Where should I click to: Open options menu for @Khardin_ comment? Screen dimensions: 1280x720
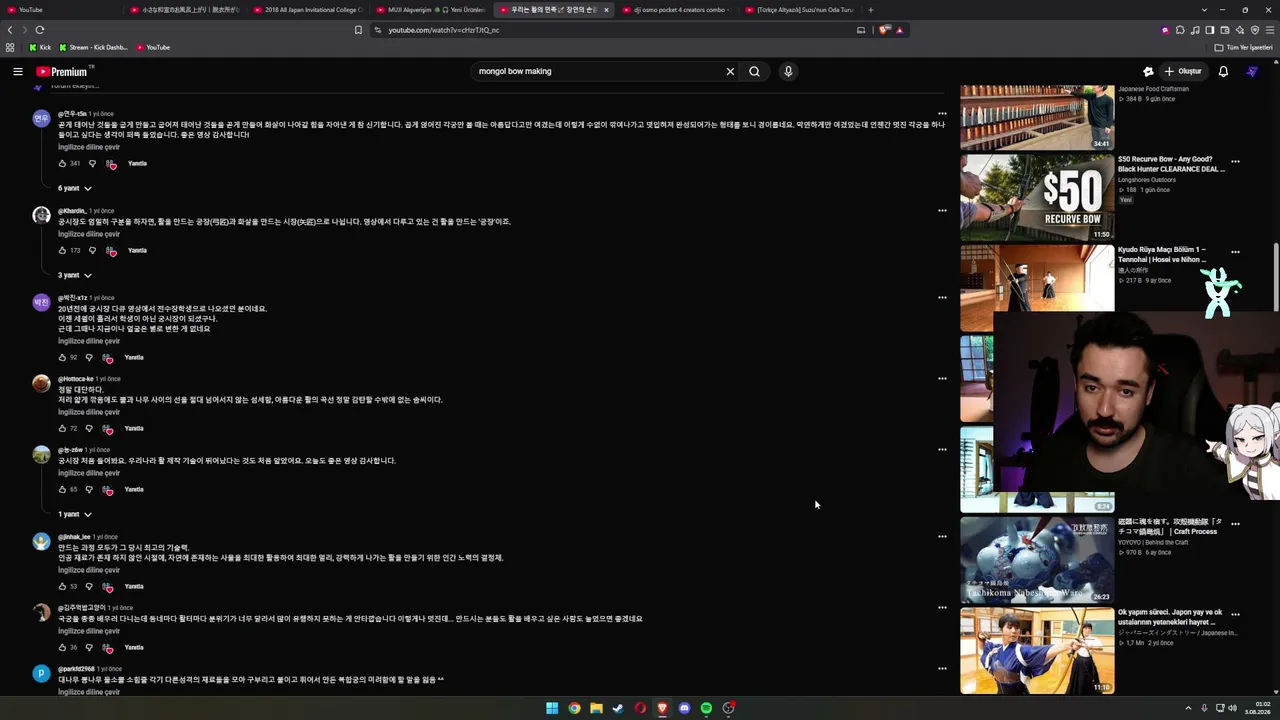(942, 211)
